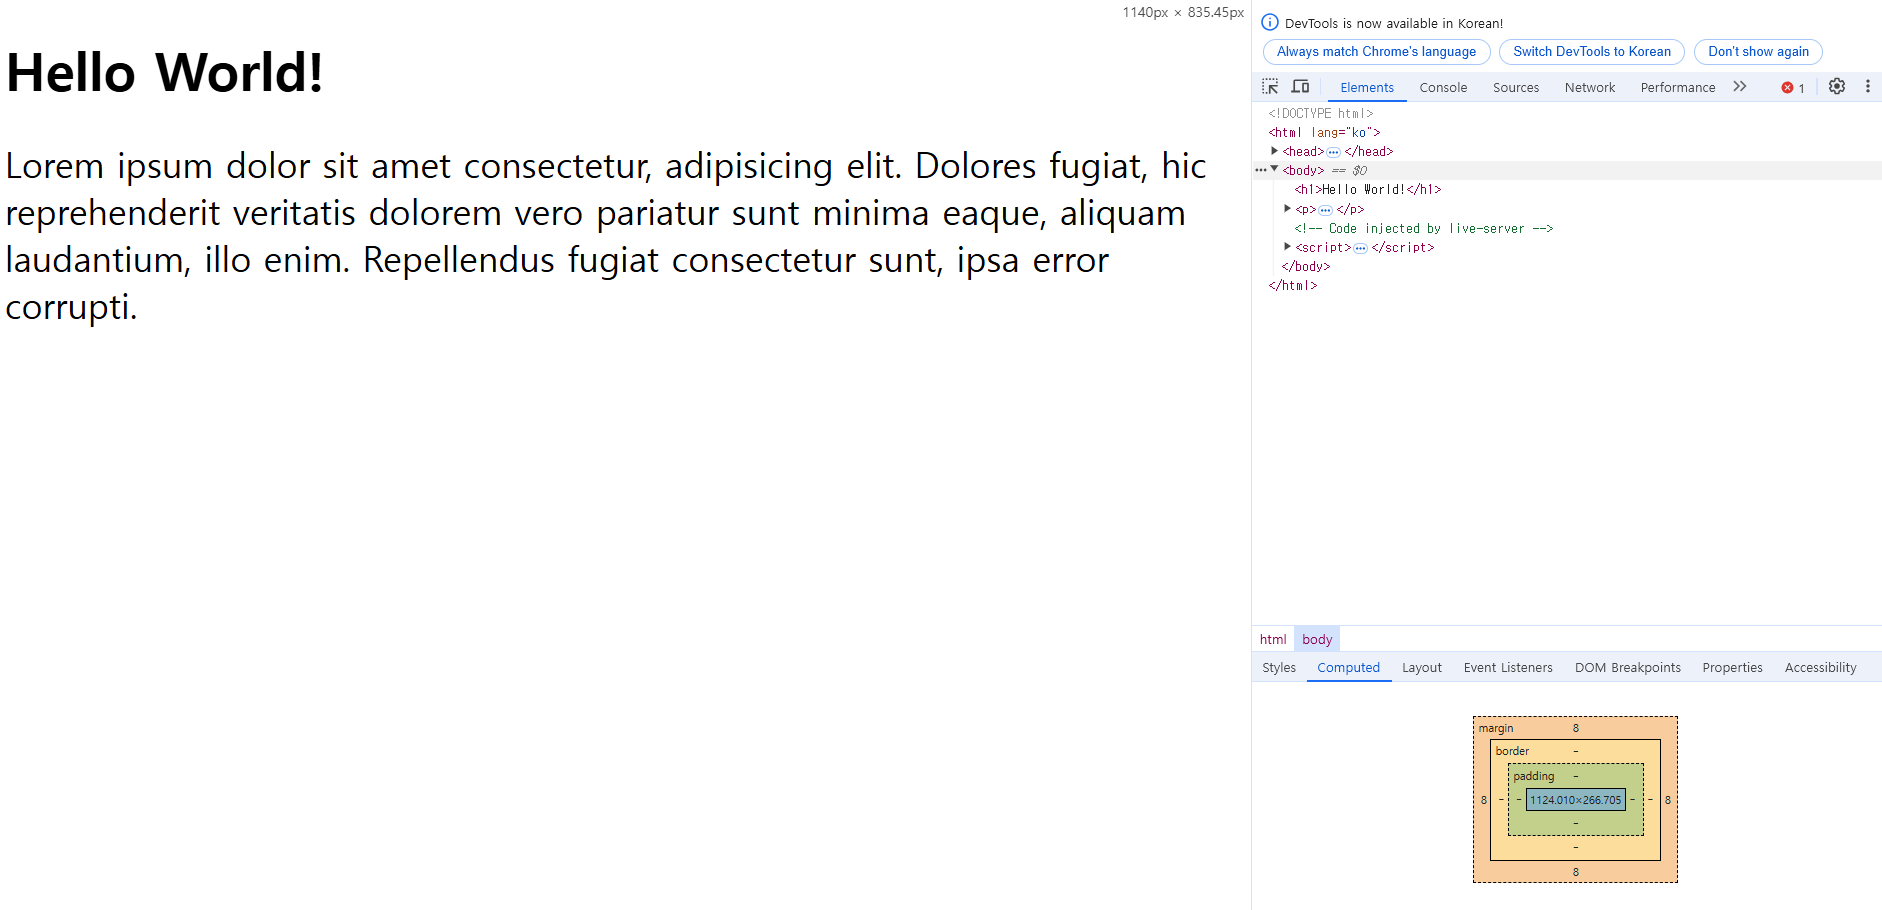Switch to the Styles pane tab

[x=1279, y=668]
